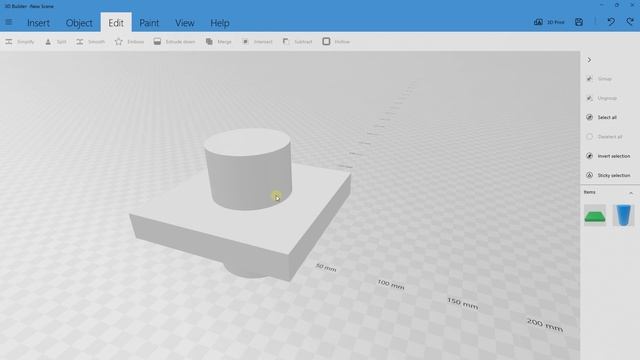The image size is (640, 360).
Task: Maximize the 3D Builder window
Action: (x=617, y=5)
